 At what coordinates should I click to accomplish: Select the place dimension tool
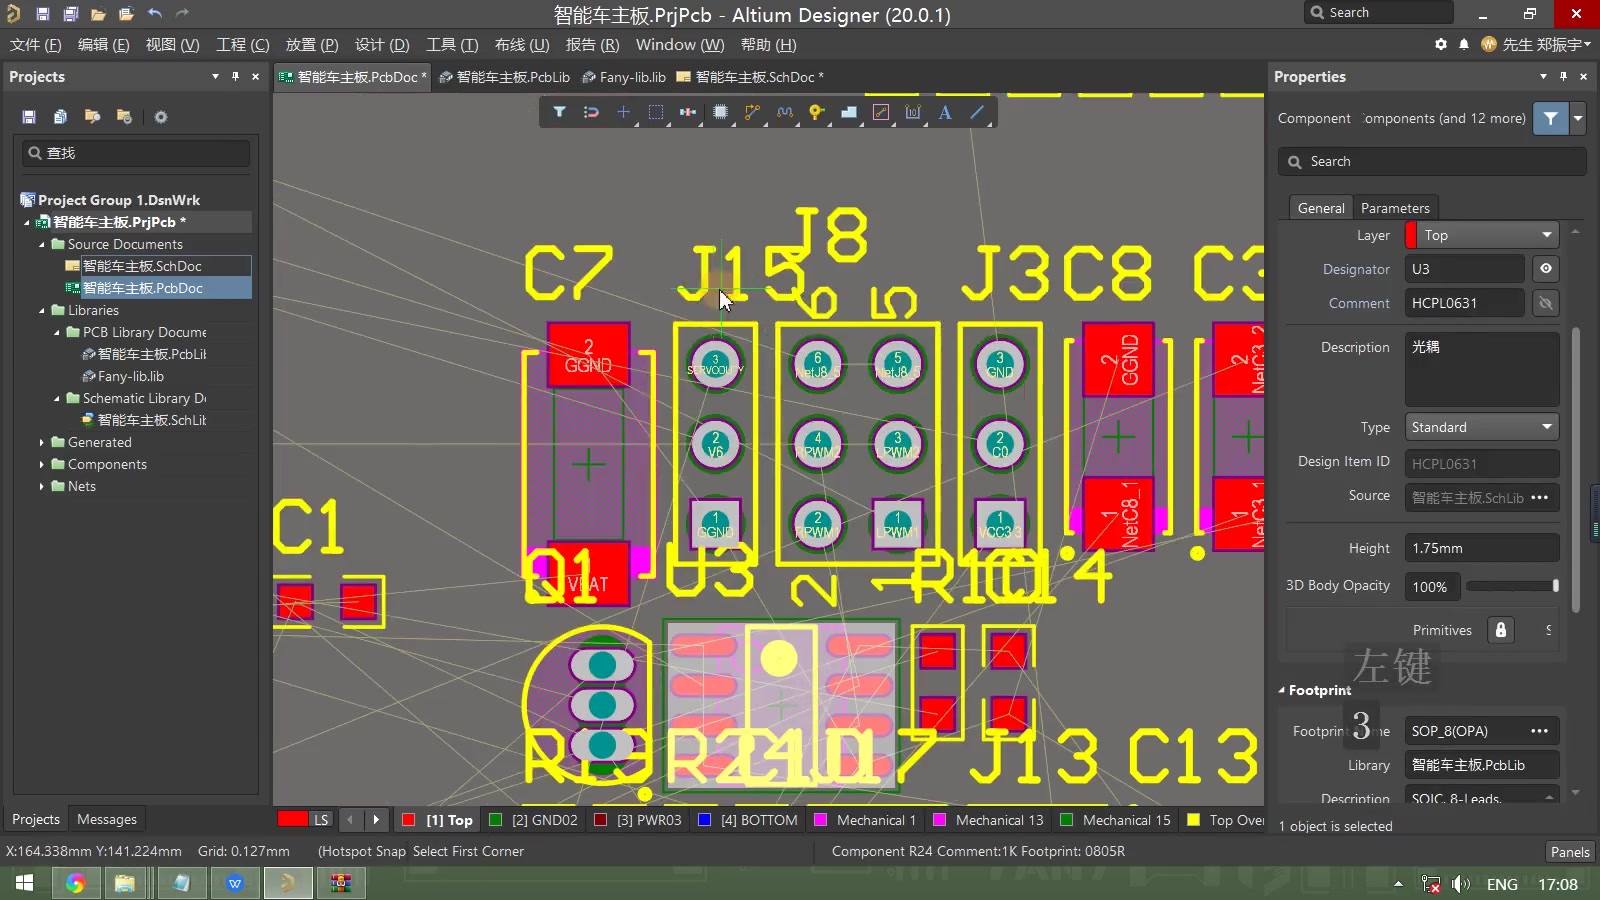(x=913, y=112)
